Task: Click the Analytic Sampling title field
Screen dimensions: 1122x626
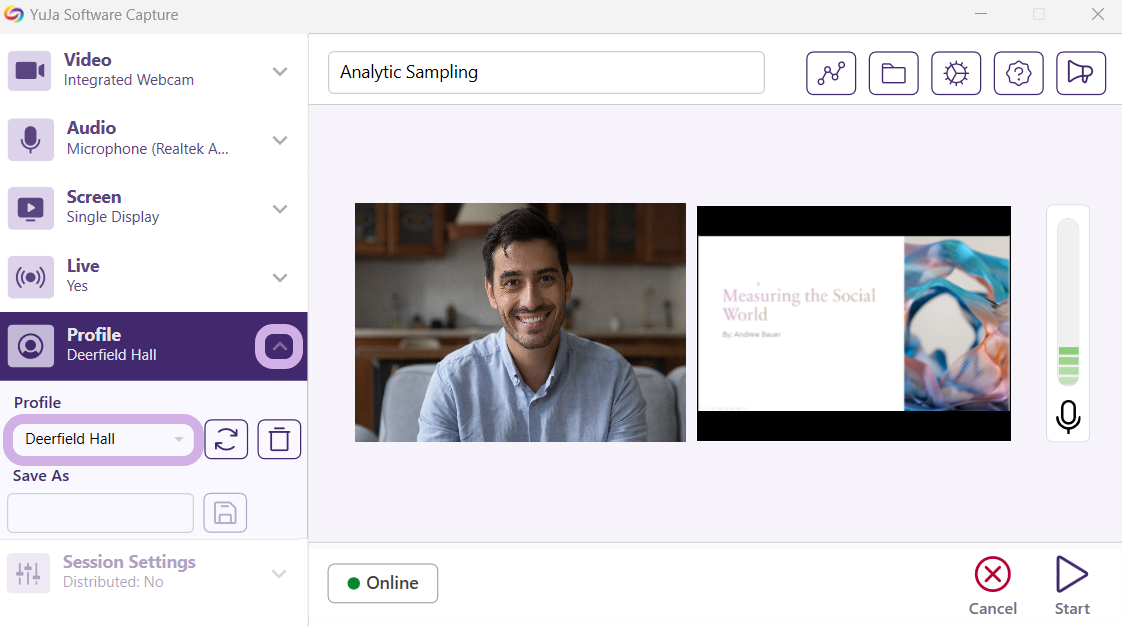Action: coord(546,72)
